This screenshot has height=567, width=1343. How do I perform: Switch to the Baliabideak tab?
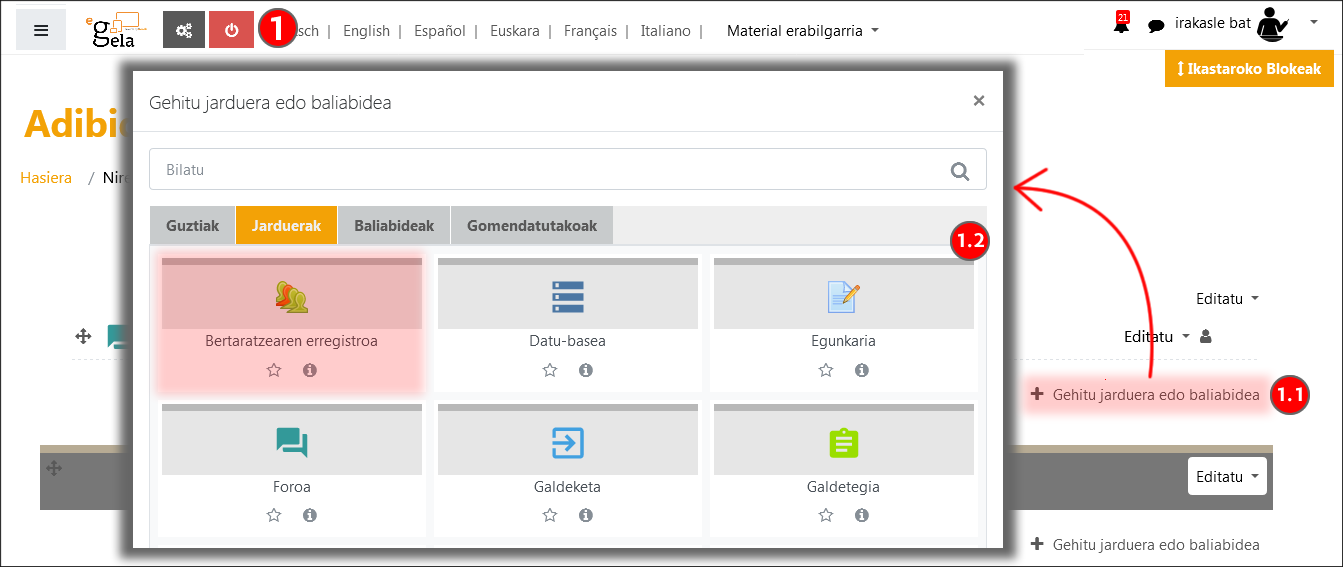tap(394, 226)
